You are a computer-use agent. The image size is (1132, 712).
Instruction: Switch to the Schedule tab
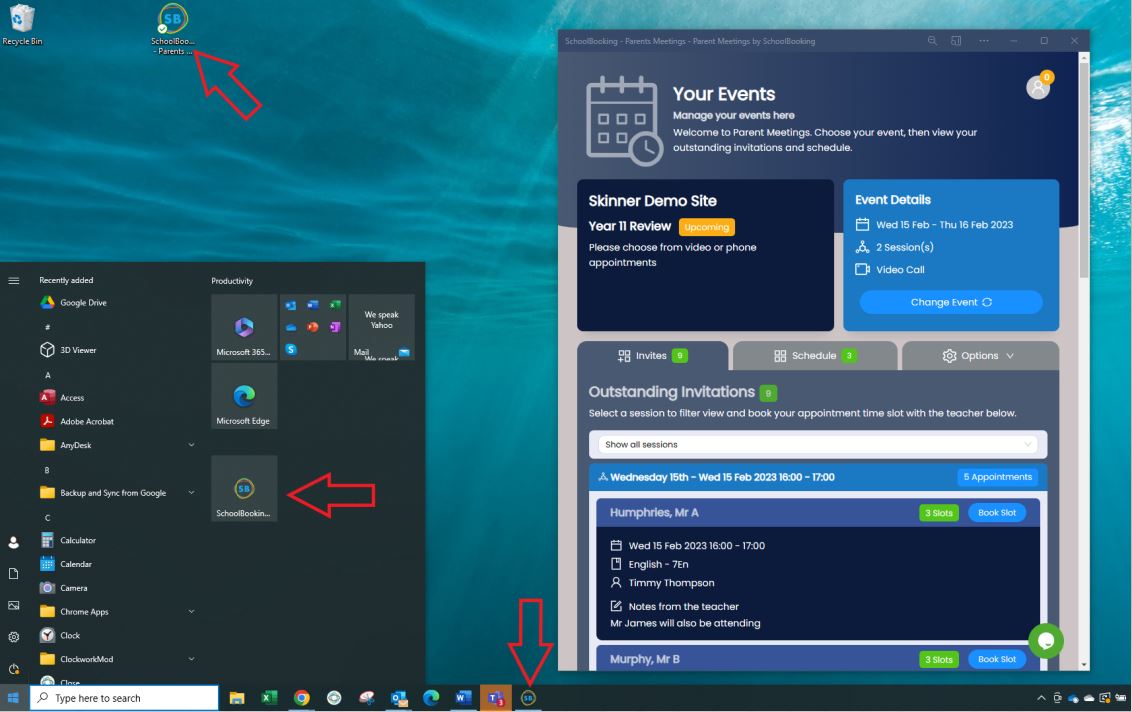pos(815,355)
